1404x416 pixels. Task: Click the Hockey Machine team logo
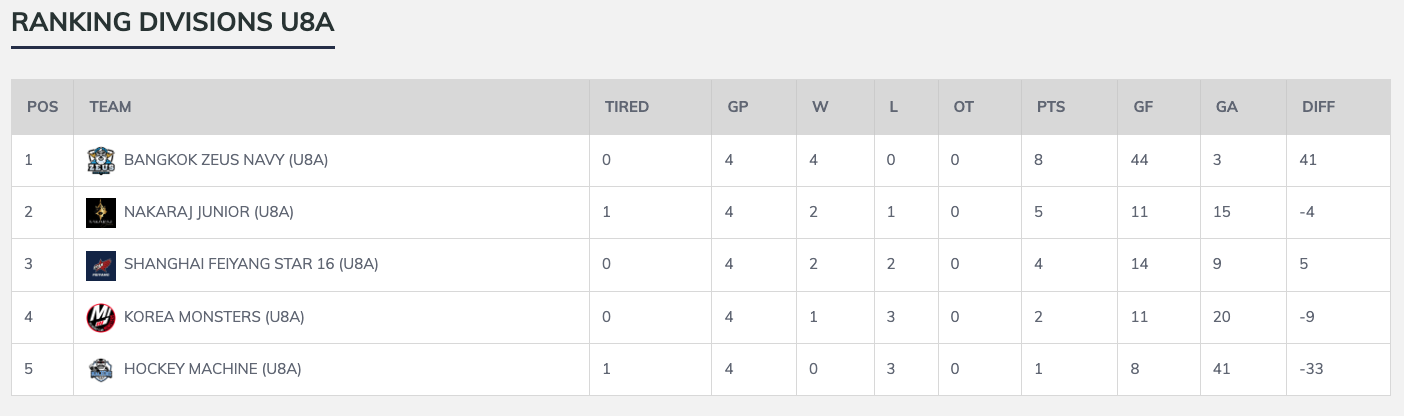pyautogui.click(x=101, y=369)
